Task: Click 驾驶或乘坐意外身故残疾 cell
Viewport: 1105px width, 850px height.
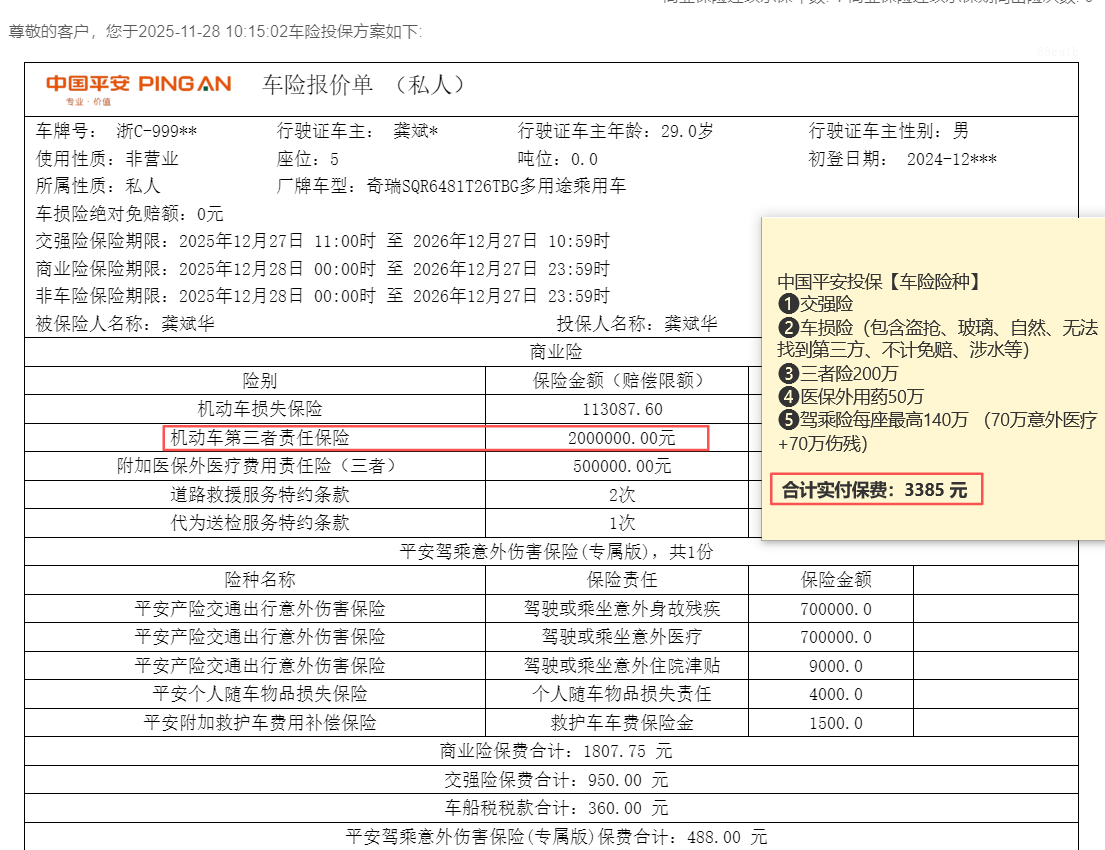Action: click(622, 608)
